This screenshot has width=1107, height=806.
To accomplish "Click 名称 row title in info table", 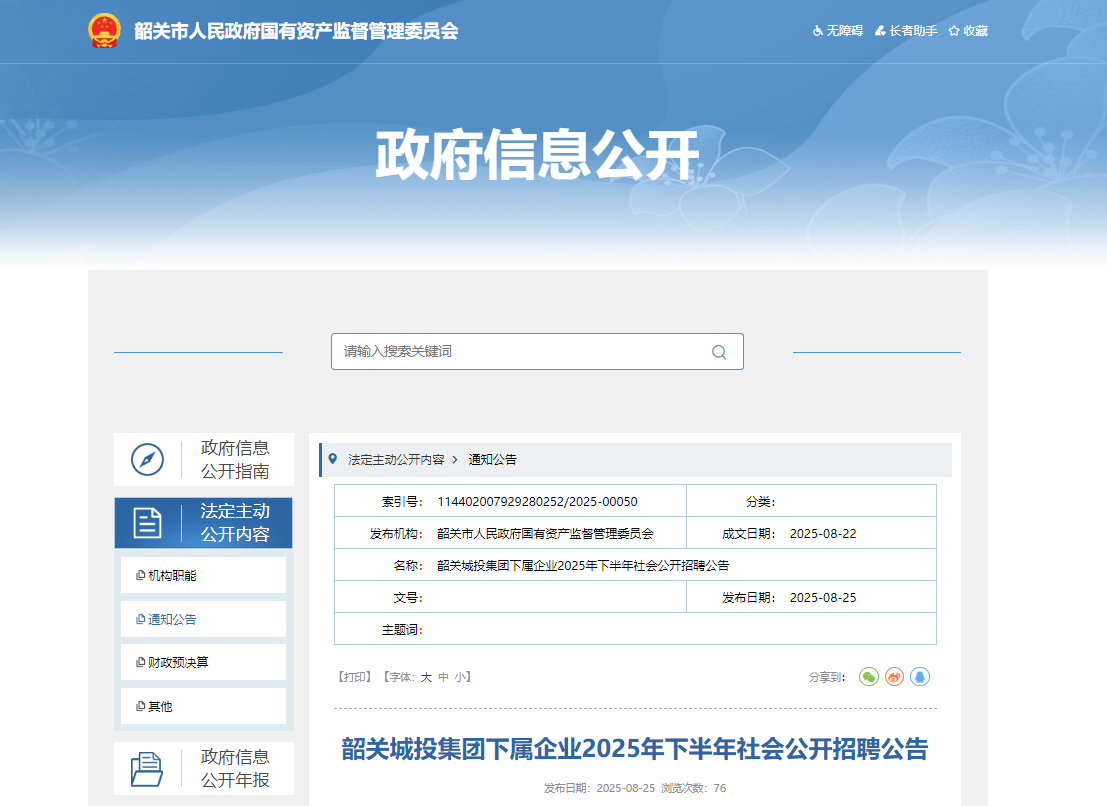I will coord(583,565).
